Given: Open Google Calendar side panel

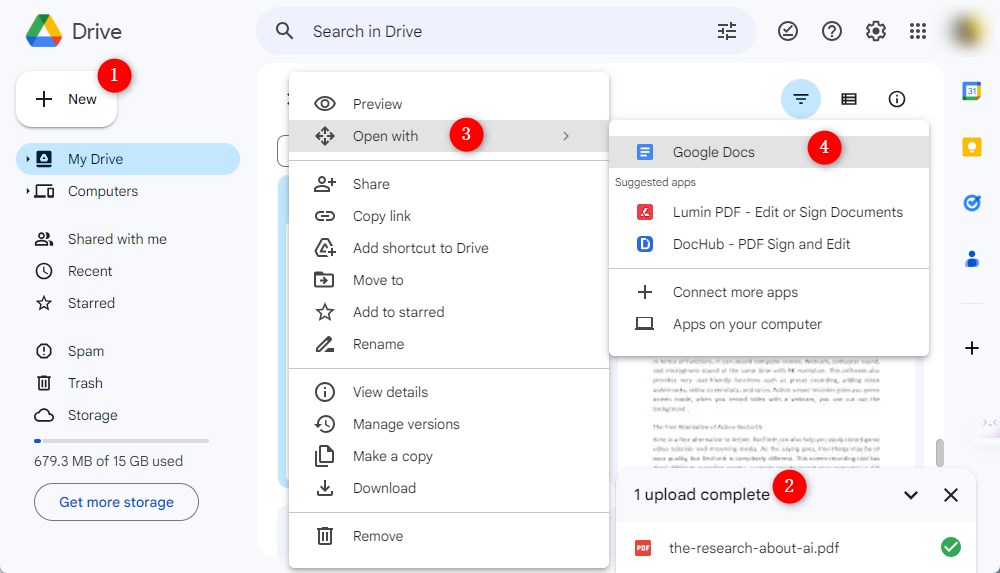Looking at the screenshot, I should click(971, 91).
